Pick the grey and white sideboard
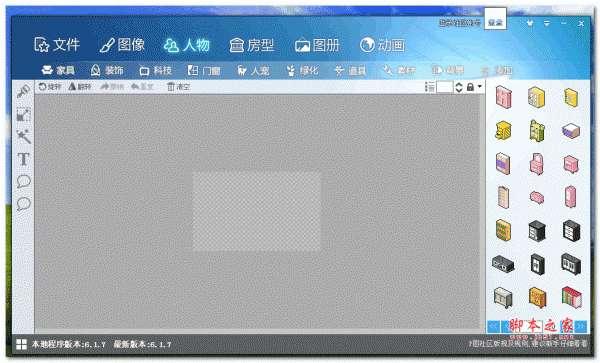Screen dimensions: 600x363 tap(503, 297)
